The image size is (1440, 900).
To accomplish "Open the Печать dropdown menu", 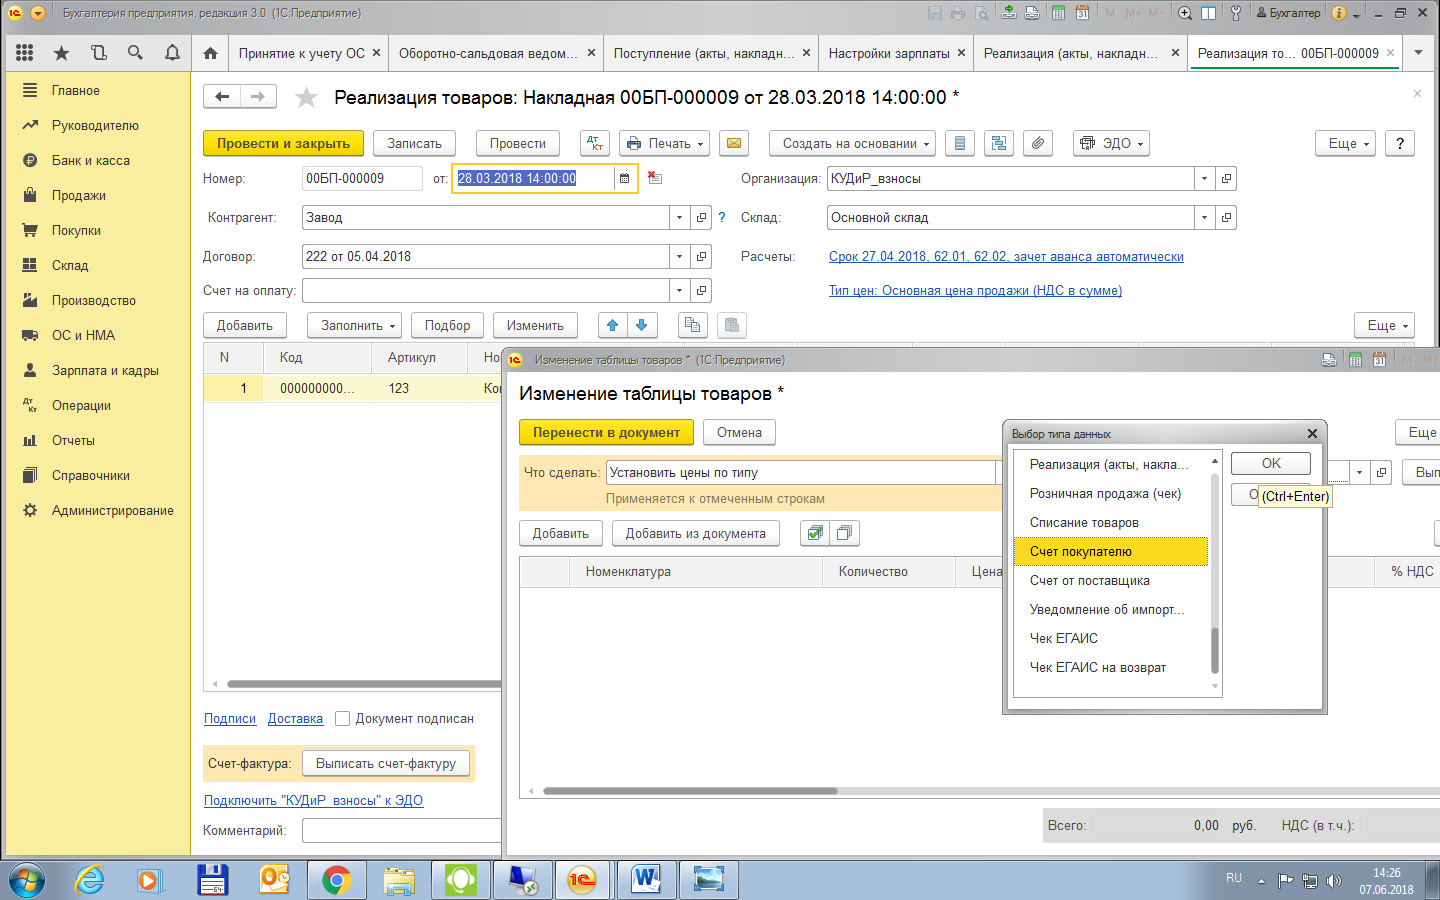I will pos(665,144).
